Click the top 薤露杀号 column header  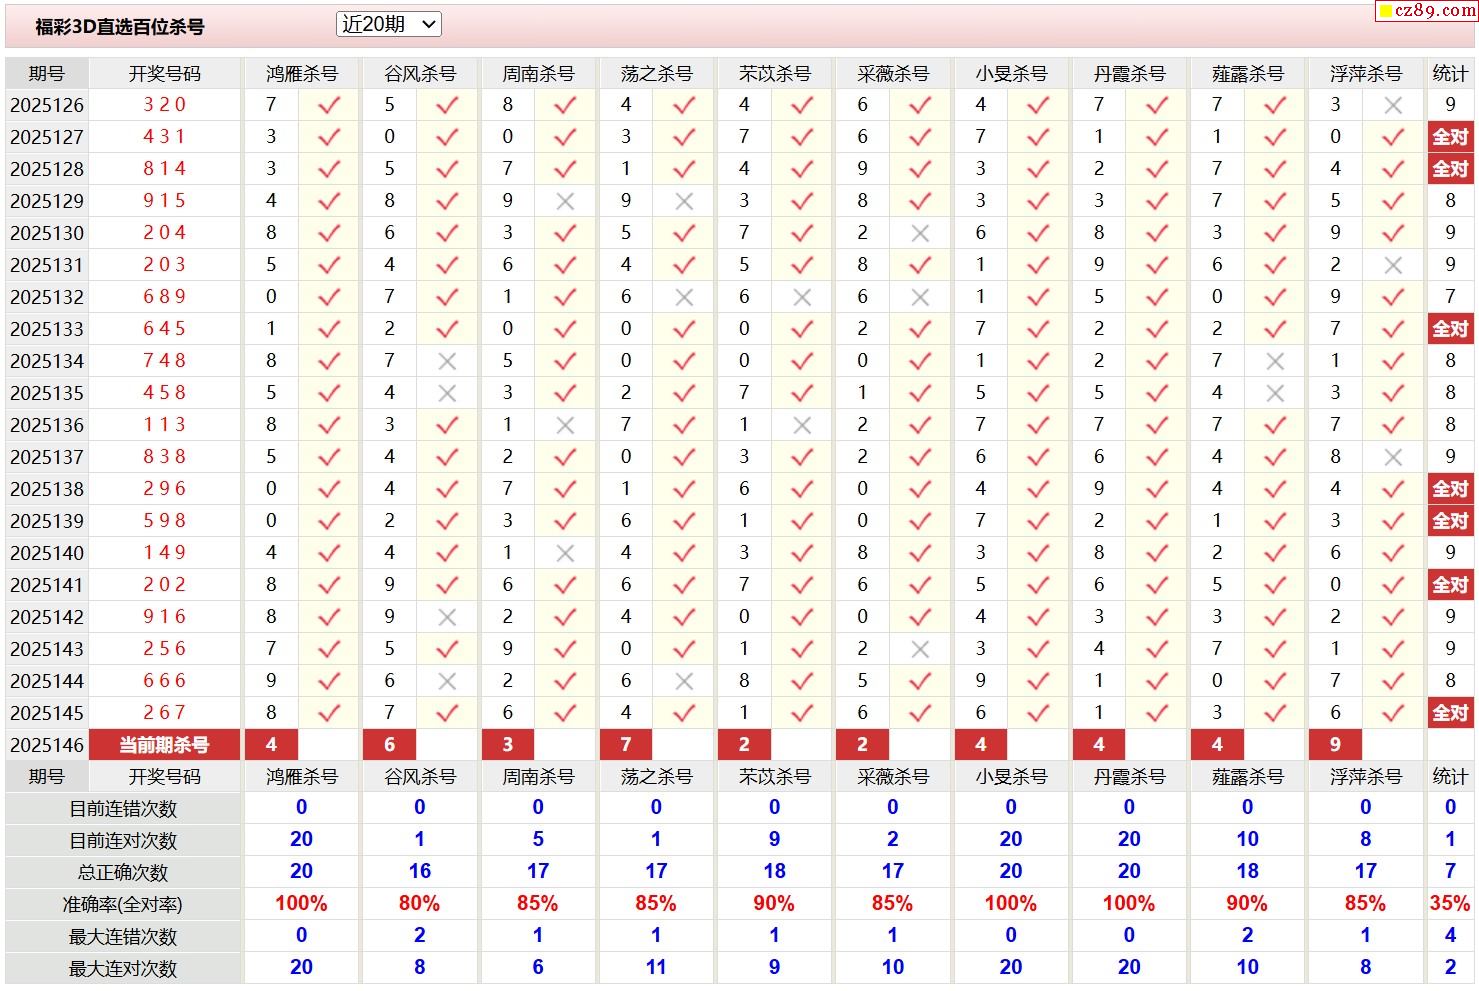click(x=1247, y=74)
